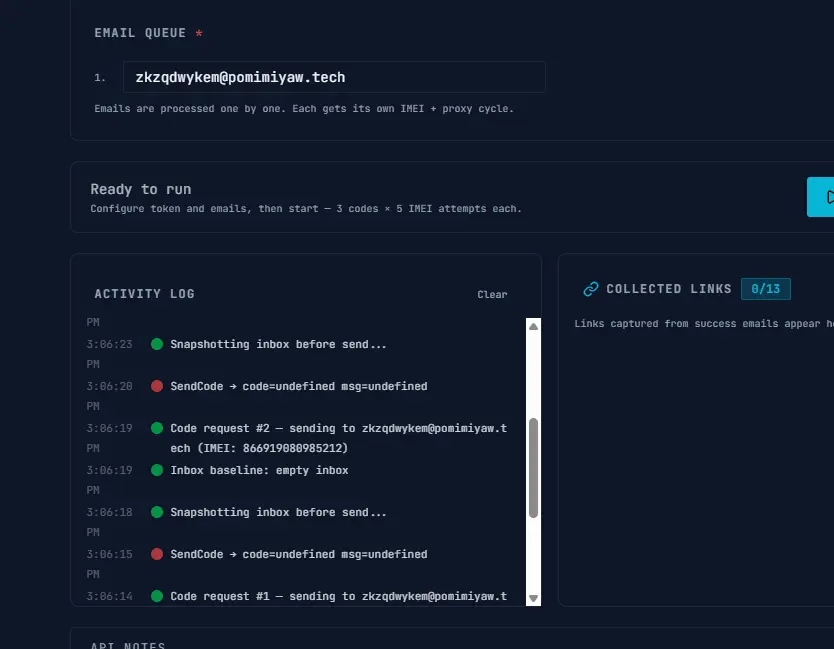Click timestamp '3:06:19' of Inbox baseline entry

[109, 470]
